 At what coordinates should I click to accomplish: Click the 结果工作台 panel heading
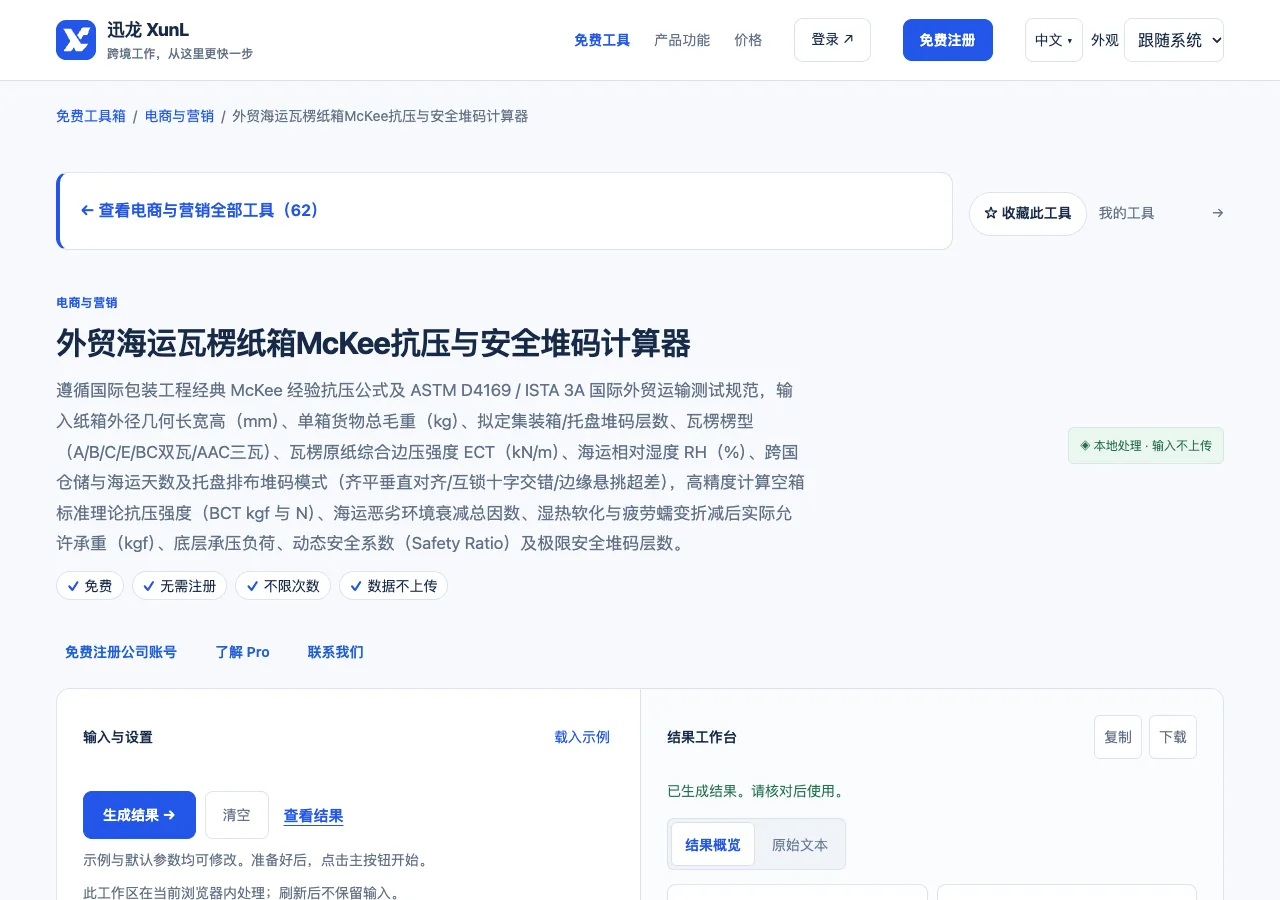702,737
